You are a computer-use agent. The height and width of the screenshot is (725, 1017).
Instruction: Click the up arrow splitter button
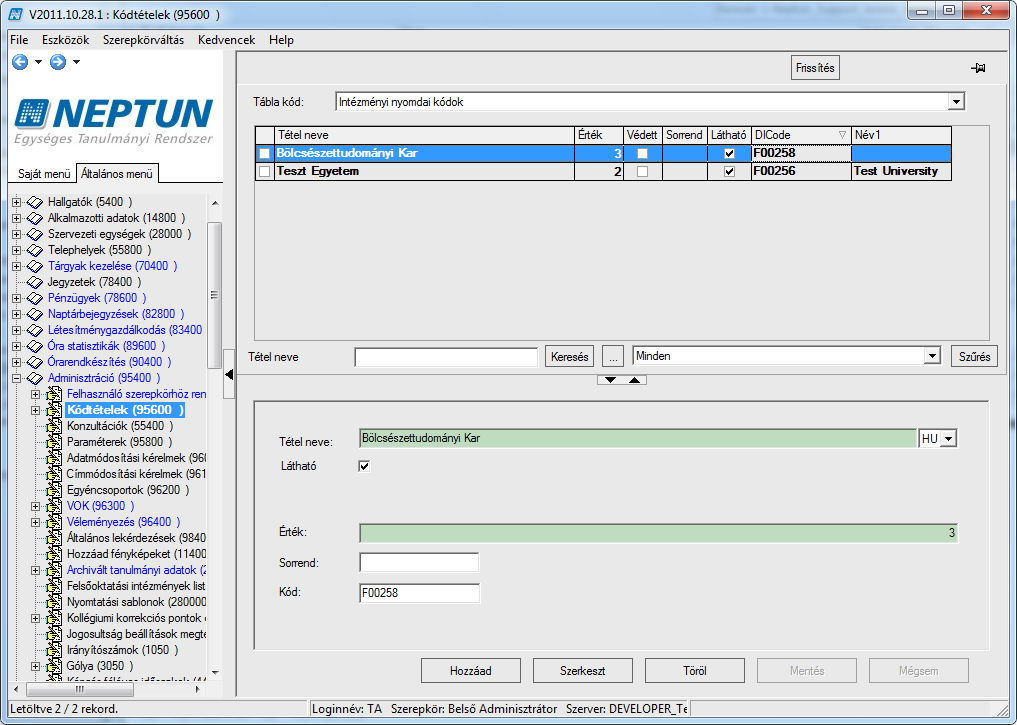(634, 380)
